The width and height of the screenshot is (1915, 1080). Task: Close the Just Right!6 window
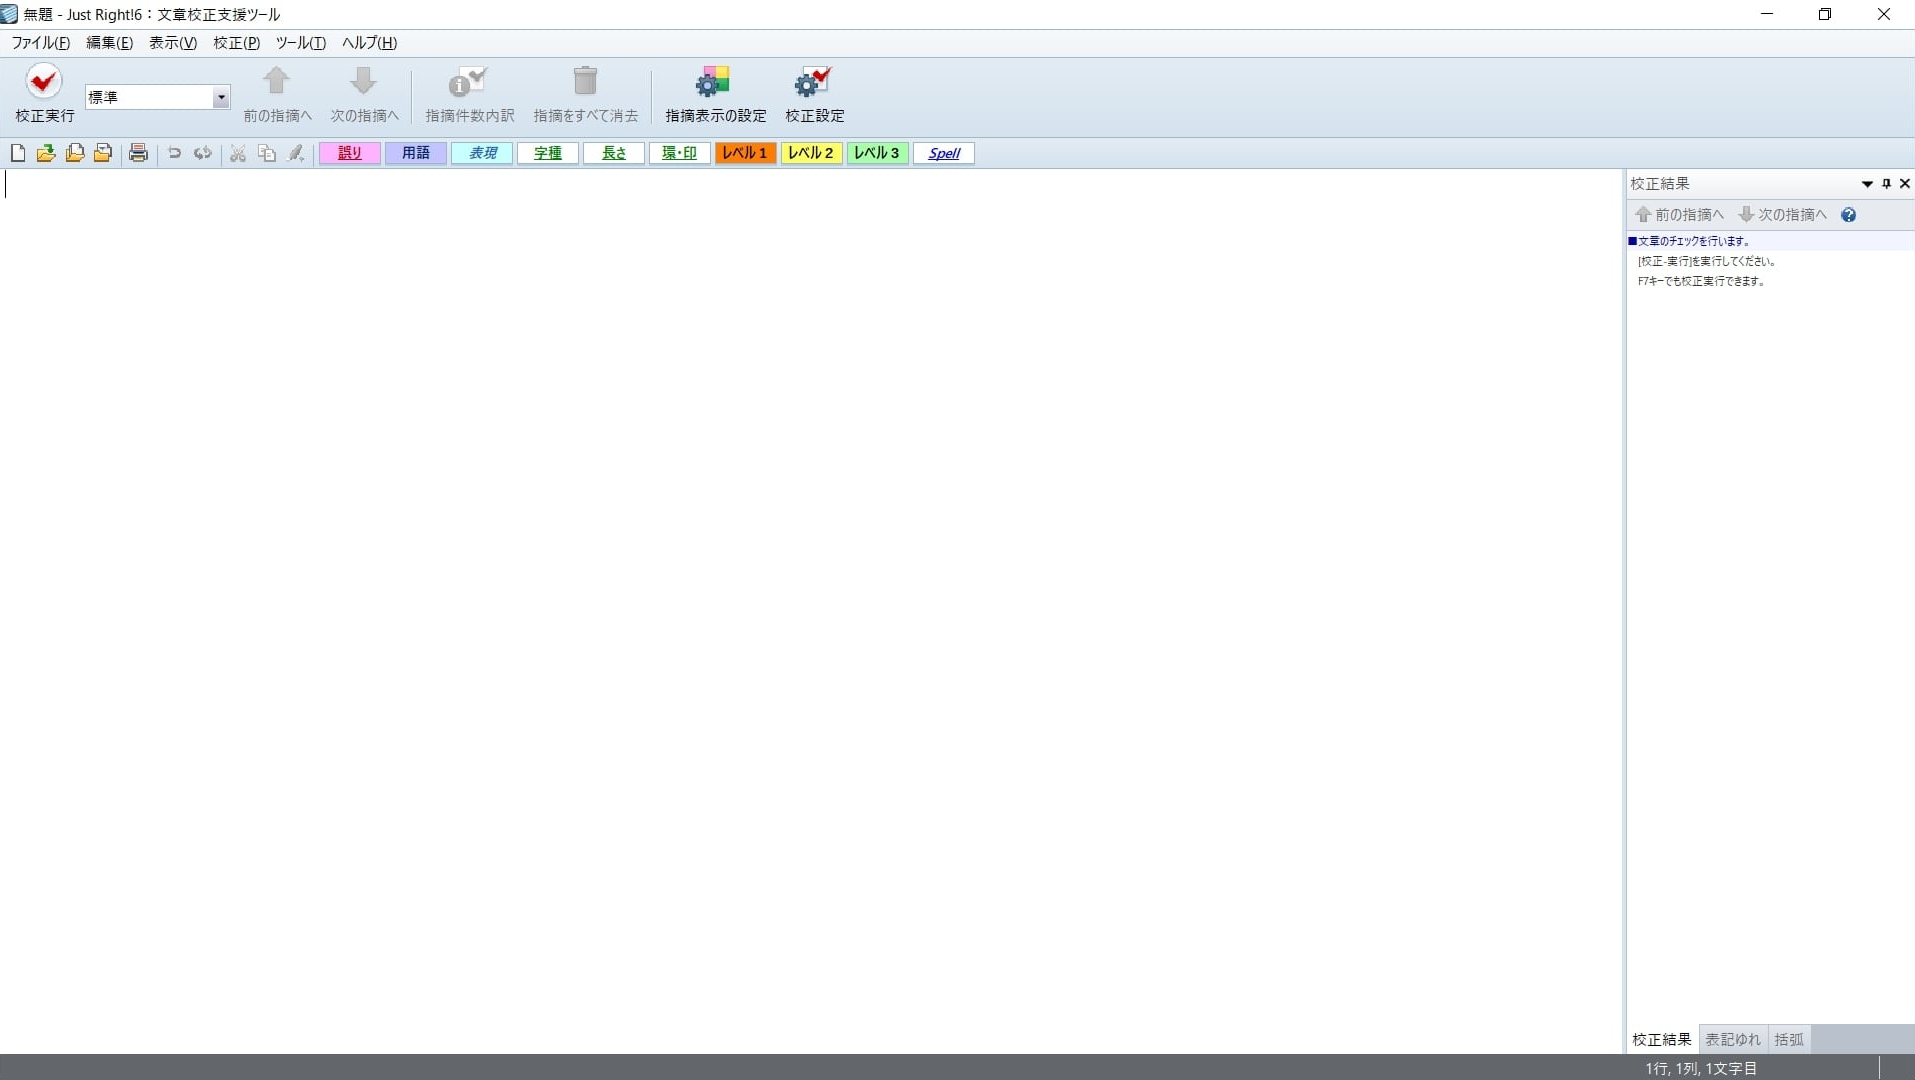point(1884,14)
